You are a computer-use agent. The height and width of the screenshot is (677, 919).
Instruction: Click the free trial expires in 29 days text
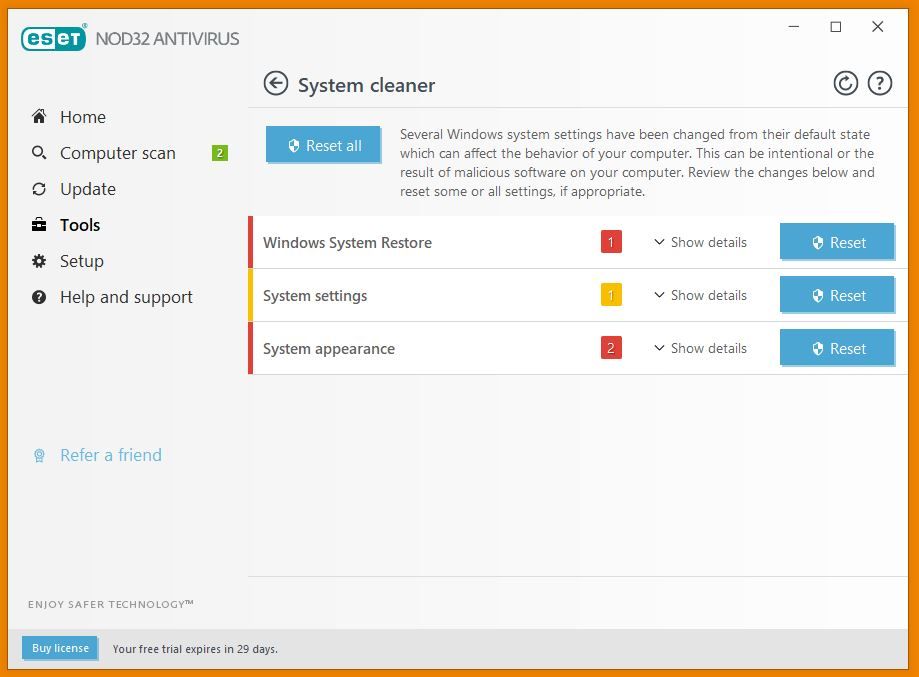pyautogui.click(x=195, y=649)
